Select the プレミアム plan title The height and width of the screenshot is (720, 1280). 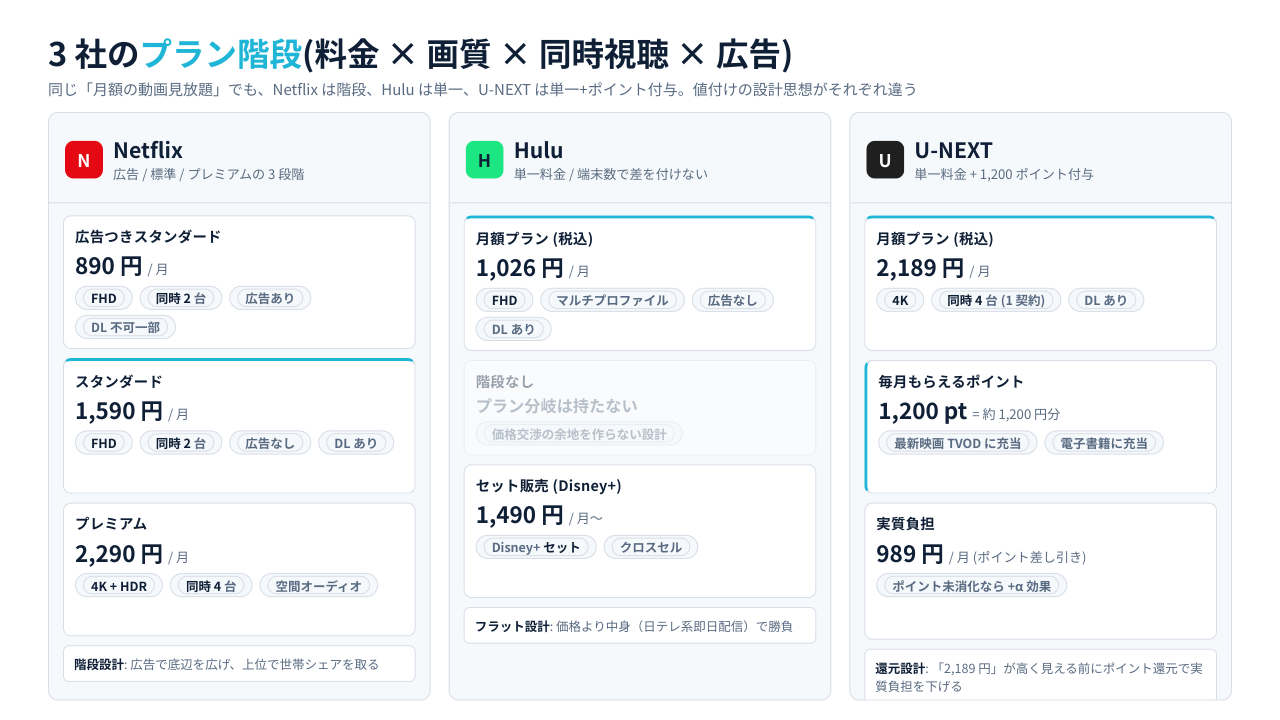(x=111, y=523)
